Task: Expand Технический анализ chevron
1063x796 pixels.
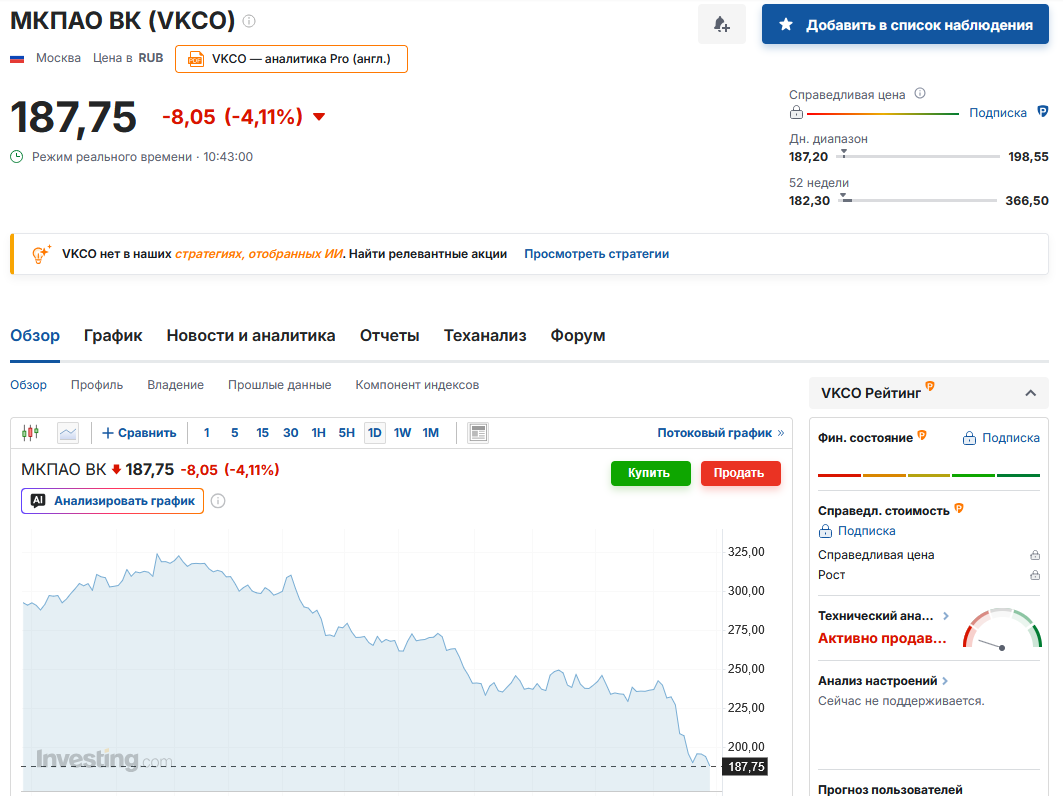Action: pyautogui.click(x=946, y=616)
